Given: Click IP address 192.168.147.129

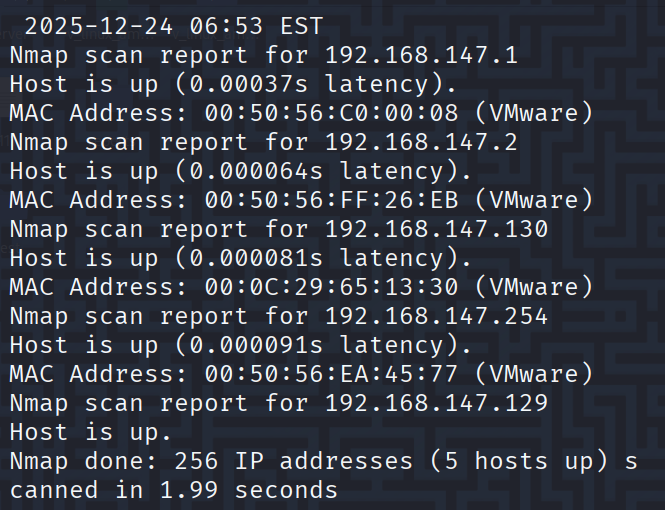Looking at the screenshot, I should click(x=436, y=404).
